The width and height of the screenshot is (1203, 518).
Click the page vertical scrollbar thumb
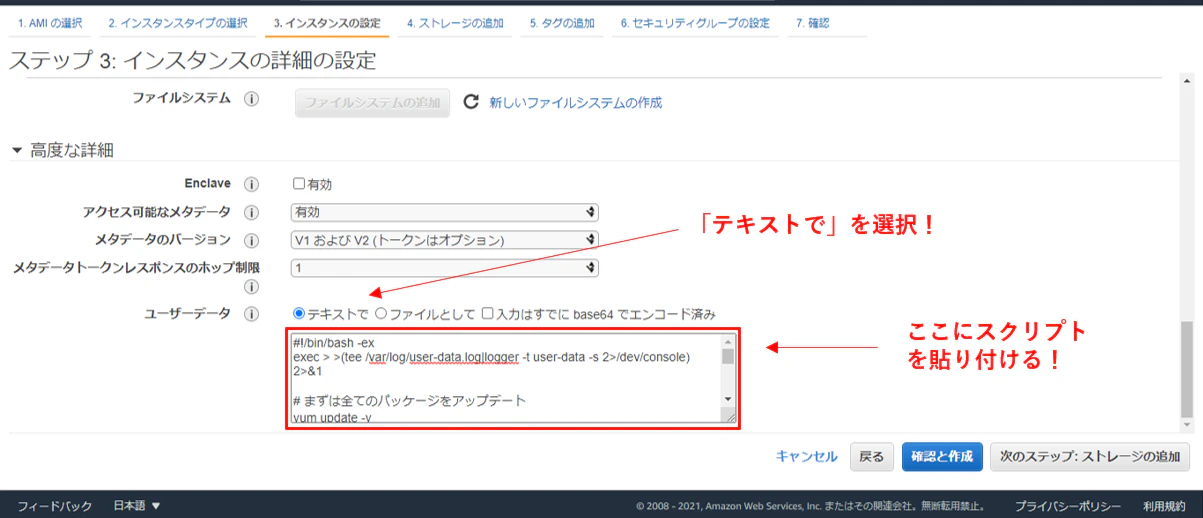coord(1187,370)
